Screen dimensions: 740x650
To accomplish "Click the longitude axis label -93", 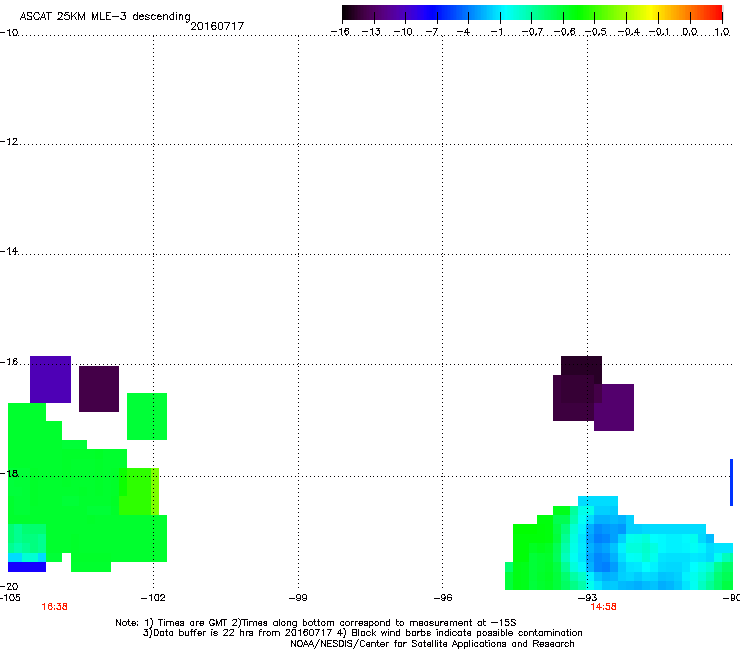I will (x=588, y=598).
